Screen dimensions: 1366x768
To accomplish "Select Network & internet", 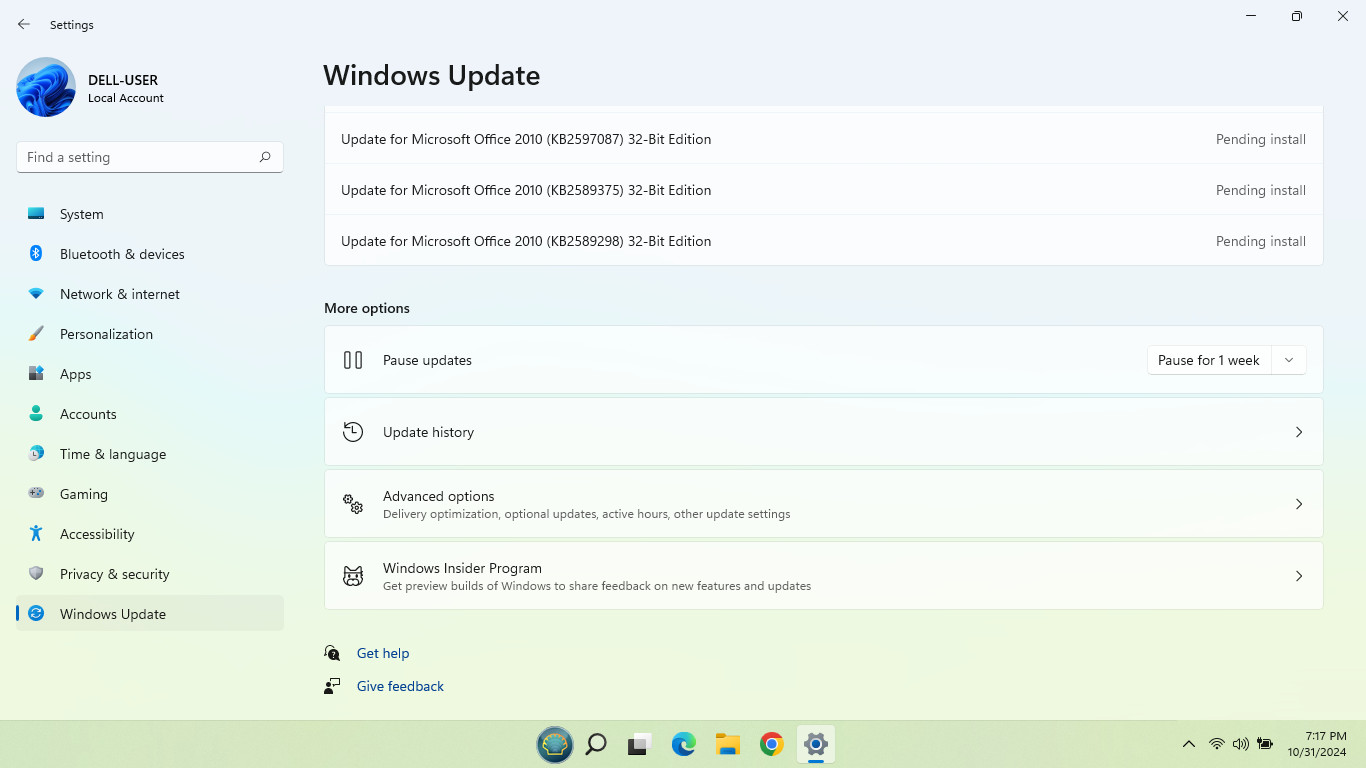I will 150,294.
